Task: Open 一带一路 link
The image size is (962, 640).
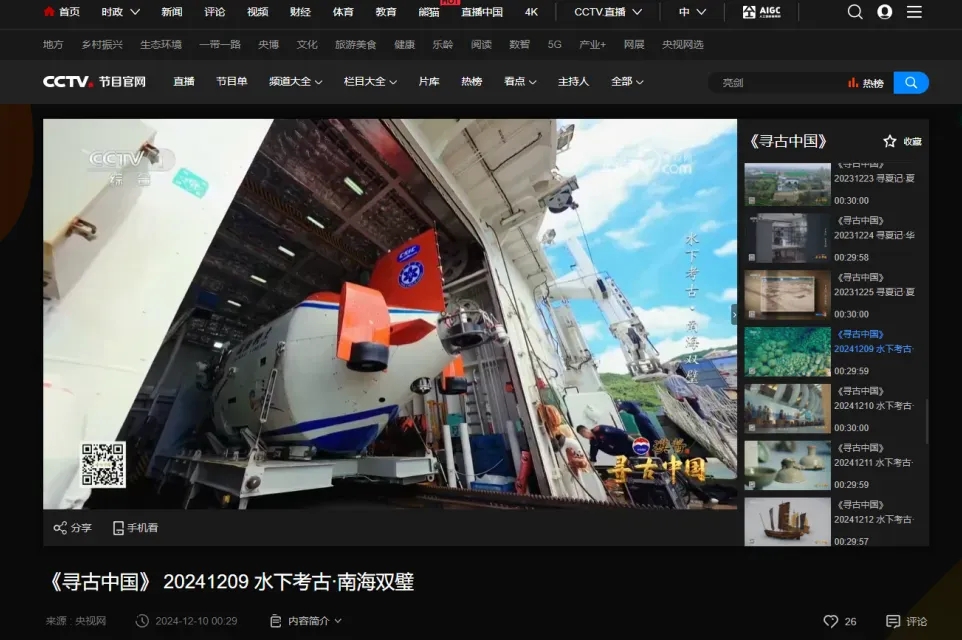Action: click(x=220, y=44)
